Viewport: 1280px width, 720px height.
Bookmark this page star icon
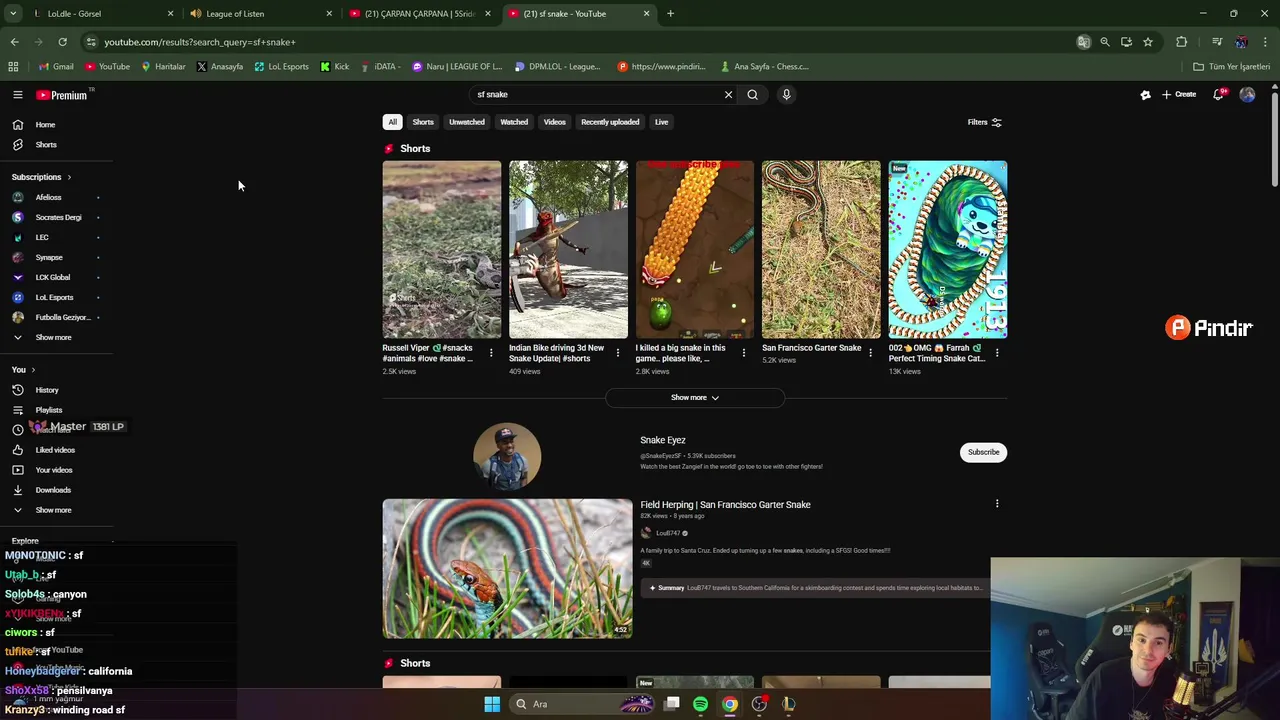(x=1148, y=42)
